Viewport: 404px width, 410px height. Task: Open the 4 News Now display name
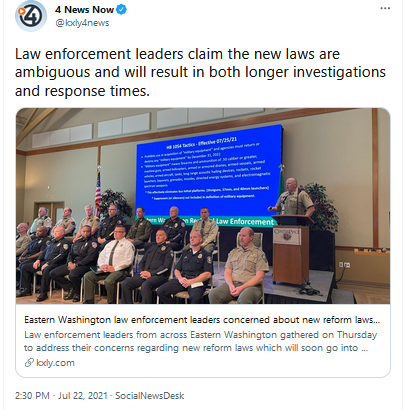[x=84, y=10]
